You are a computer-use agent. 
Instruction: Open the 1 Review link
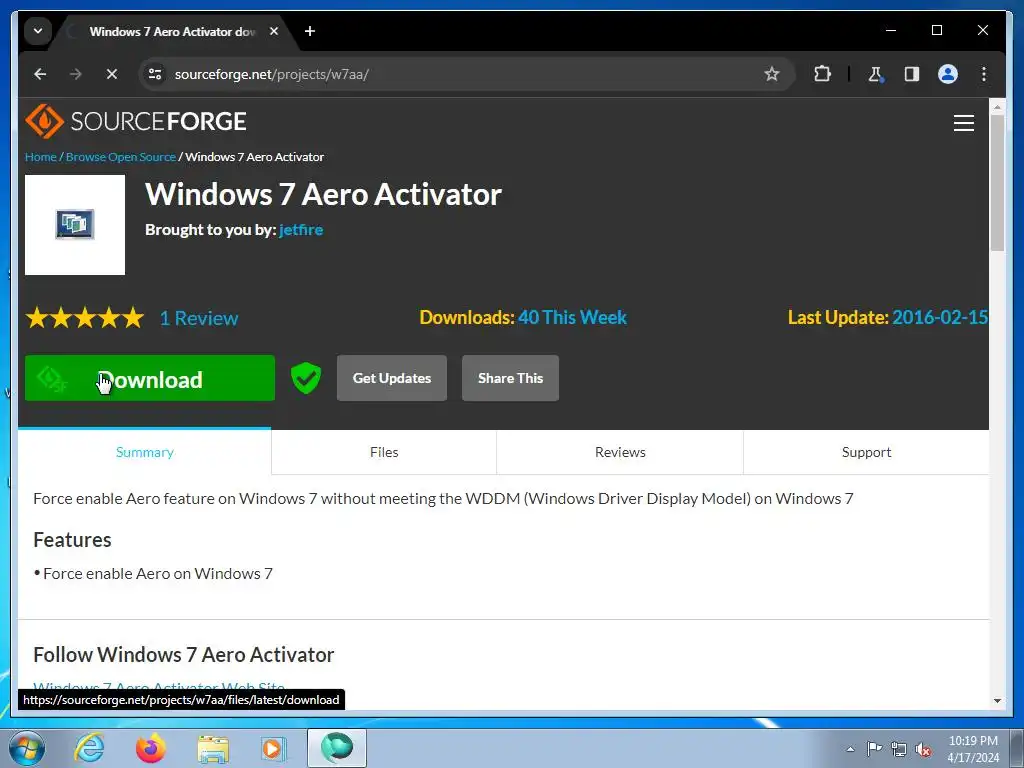pos(199,318)
